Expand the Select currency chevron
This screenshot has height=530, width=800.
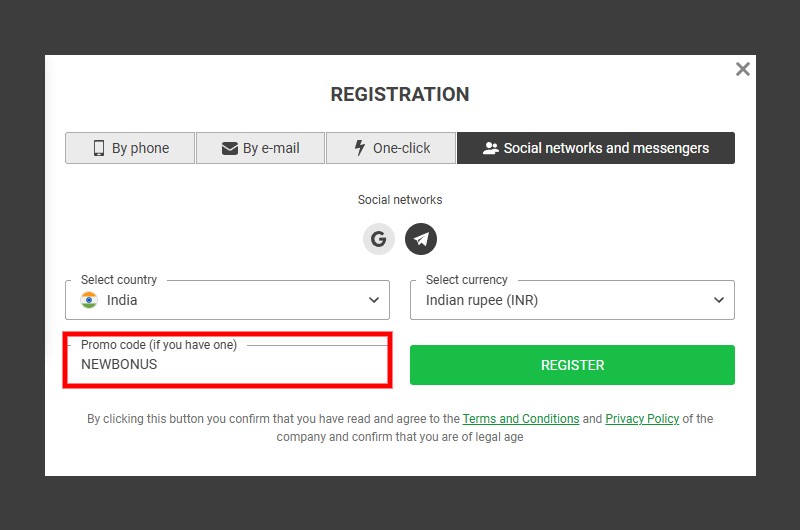click(718, 300)
